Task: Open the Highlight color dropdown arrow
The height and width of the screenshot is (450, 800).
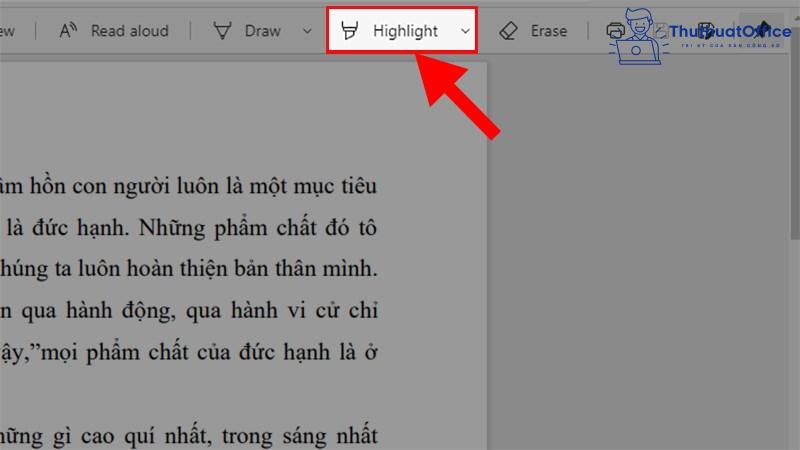Action: click(465, 31)
